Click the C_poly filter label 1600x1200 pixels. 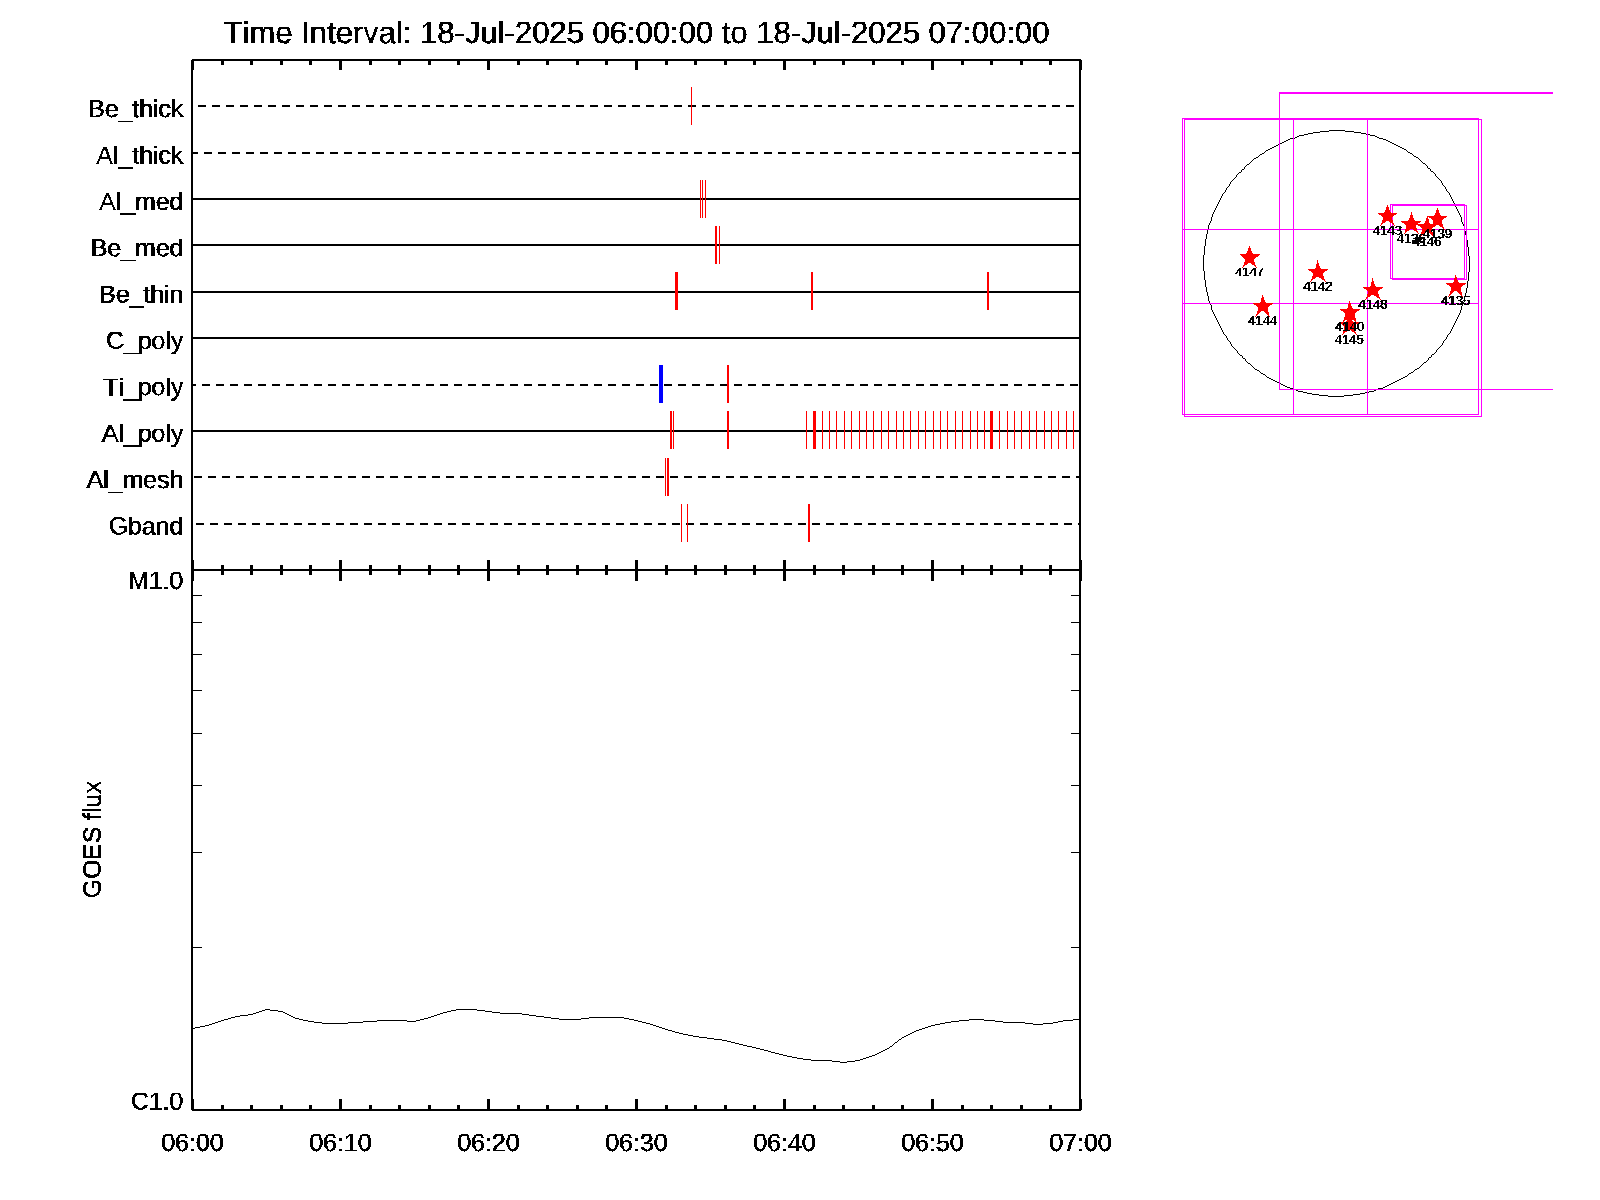tap(144, 341)
